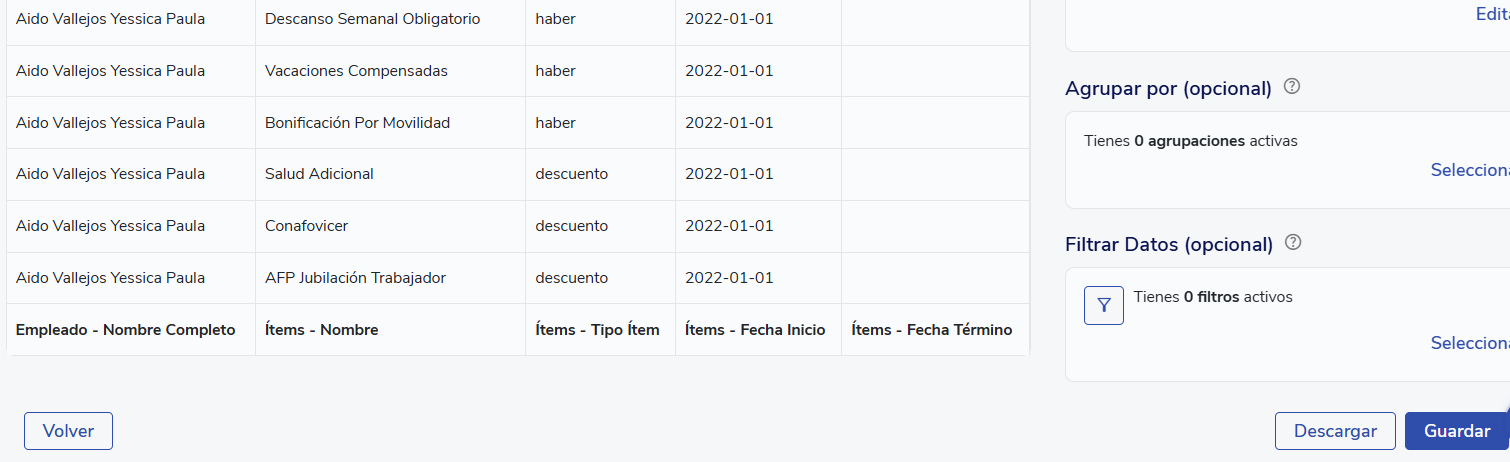Click the funnel filter icon
The image size is (1510, 462).
1104,305
